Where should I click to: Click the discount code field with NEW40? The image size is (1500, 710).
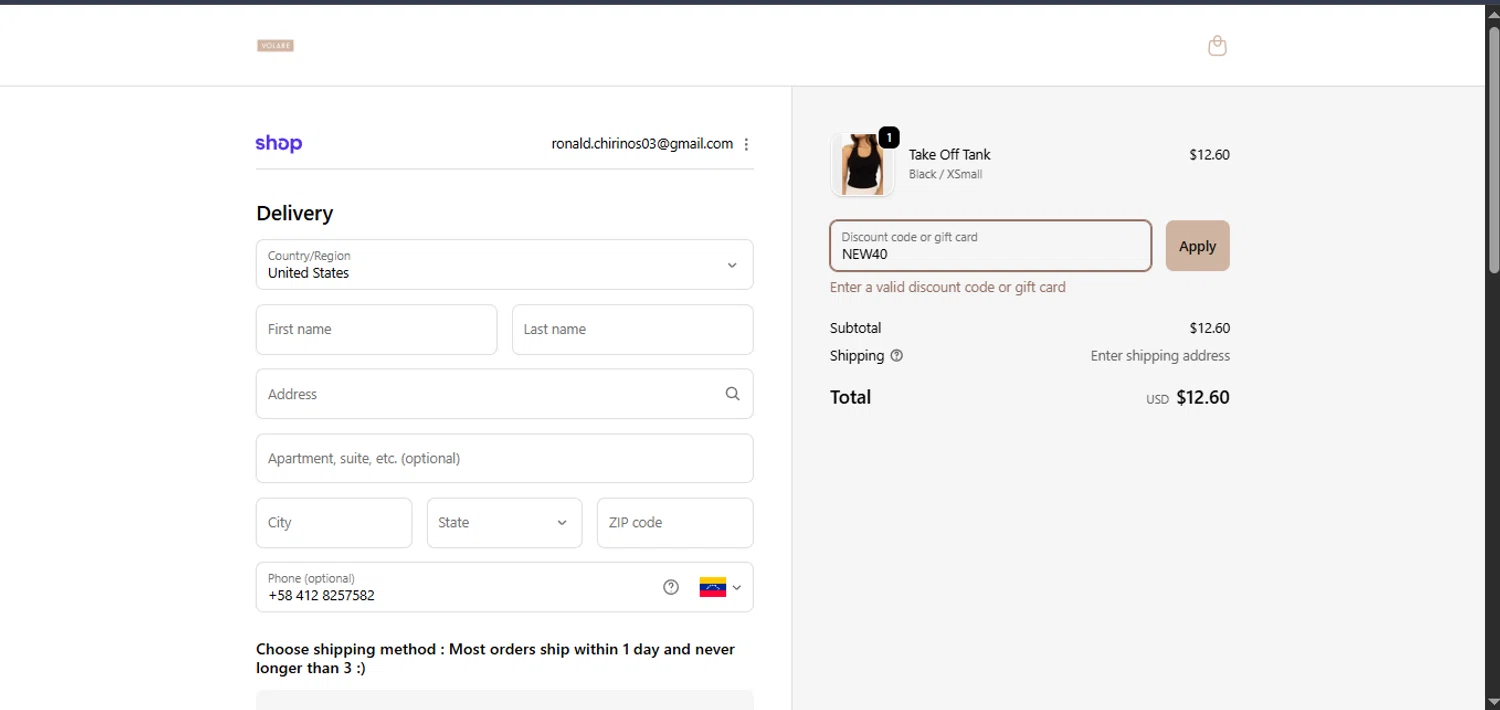[x=990, y=246]
